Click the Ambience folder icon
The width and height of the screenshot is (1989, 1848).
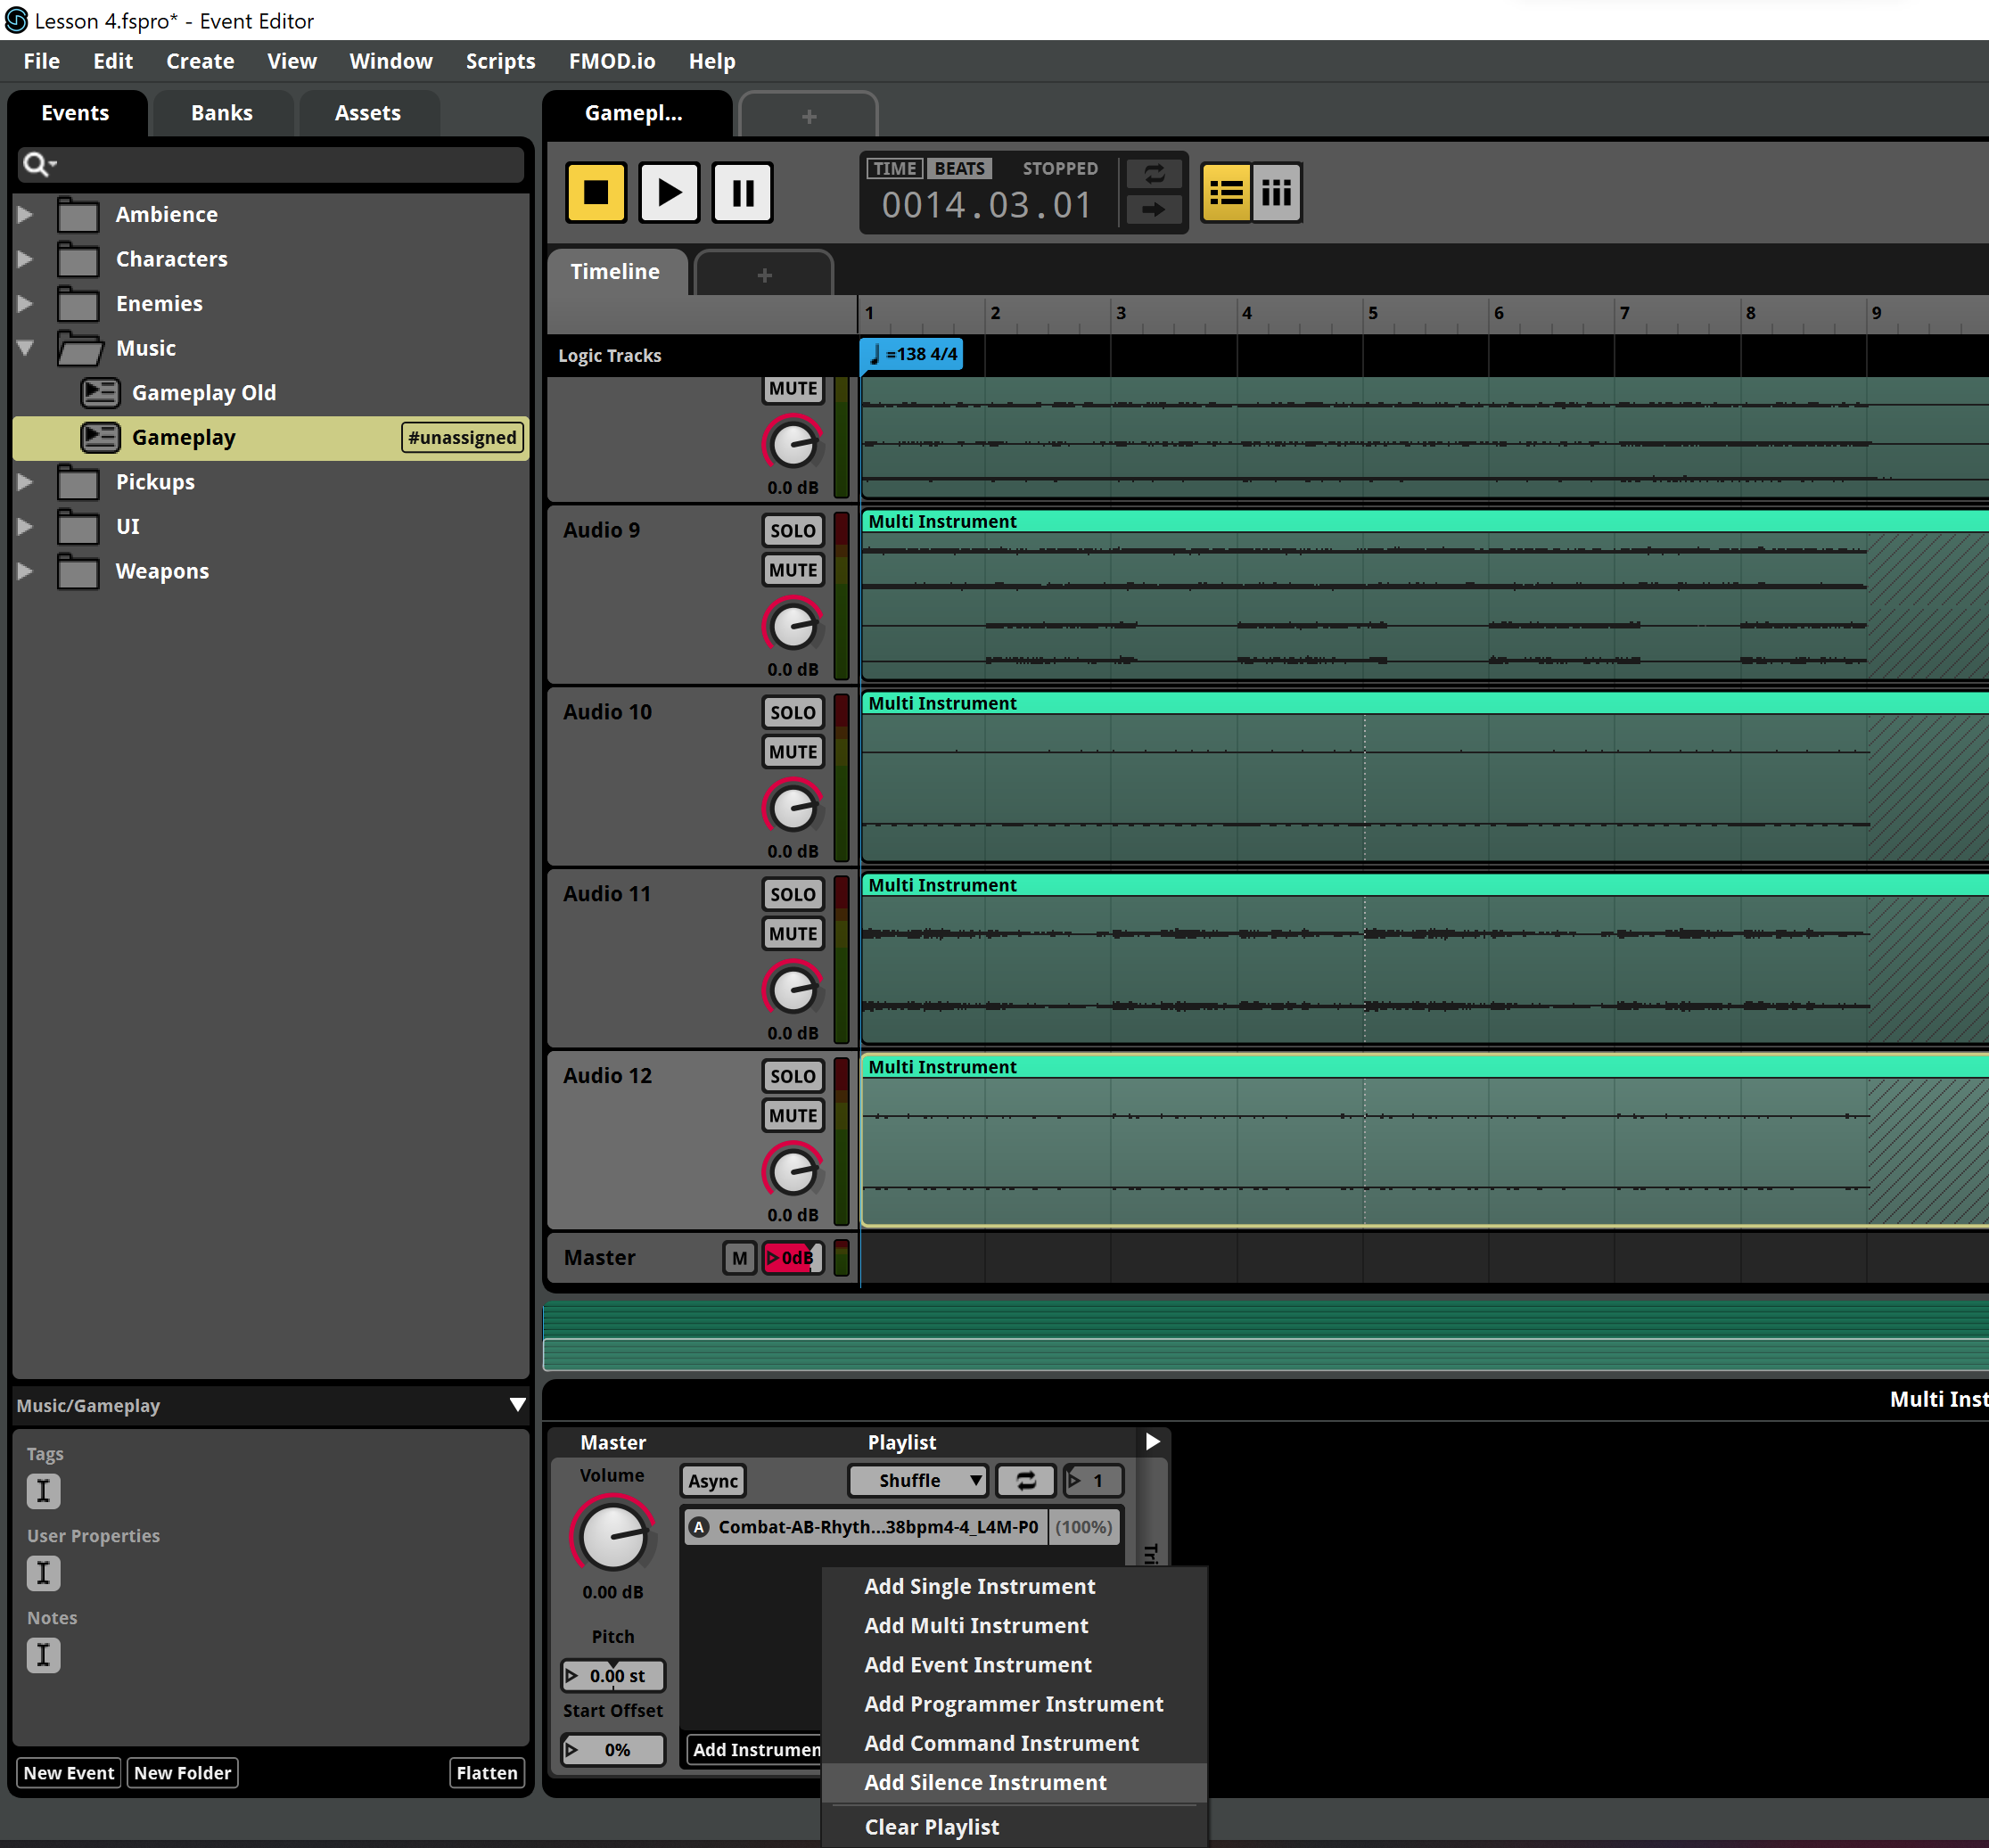(x=78, y=215)
